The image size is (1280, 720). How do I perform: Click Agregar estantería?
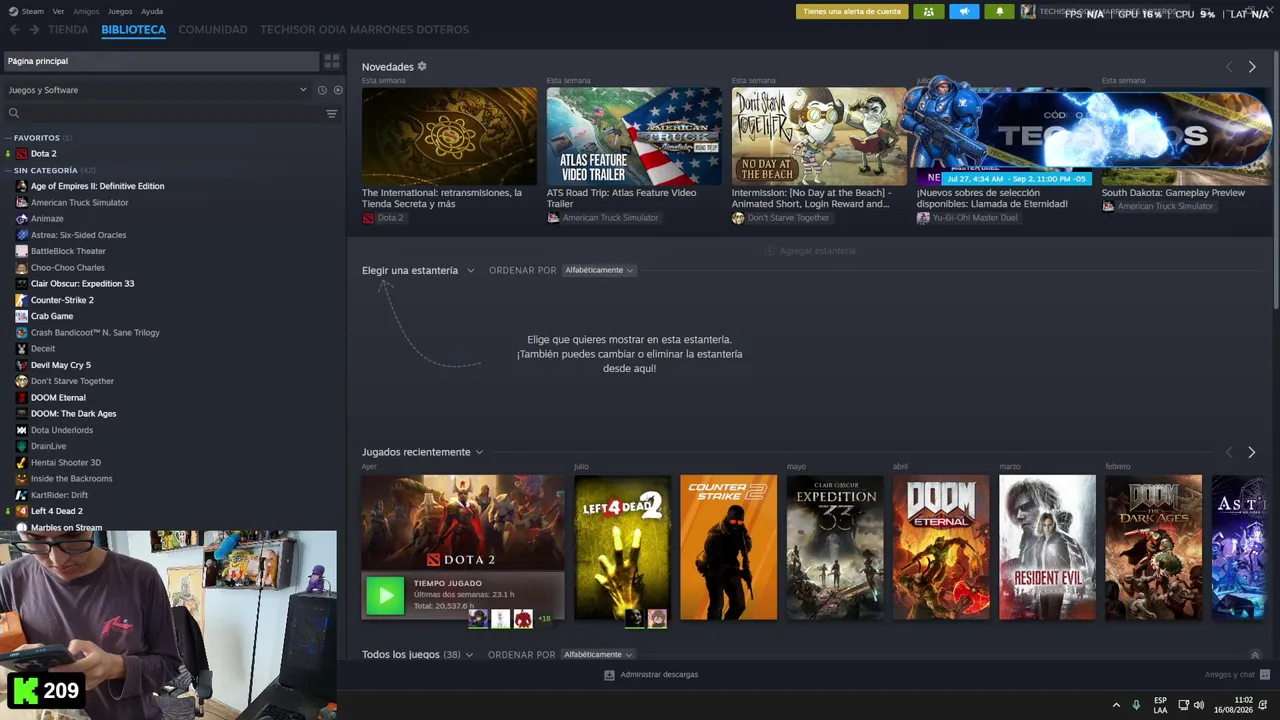tap(810, 251)
